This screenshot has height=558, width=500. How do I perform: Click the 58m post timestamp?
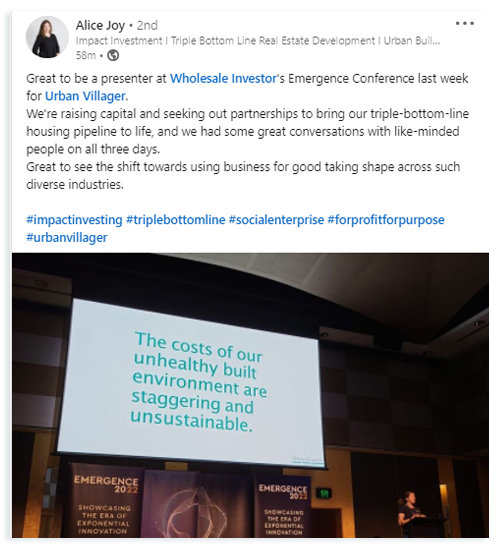[x=86, y=55]
